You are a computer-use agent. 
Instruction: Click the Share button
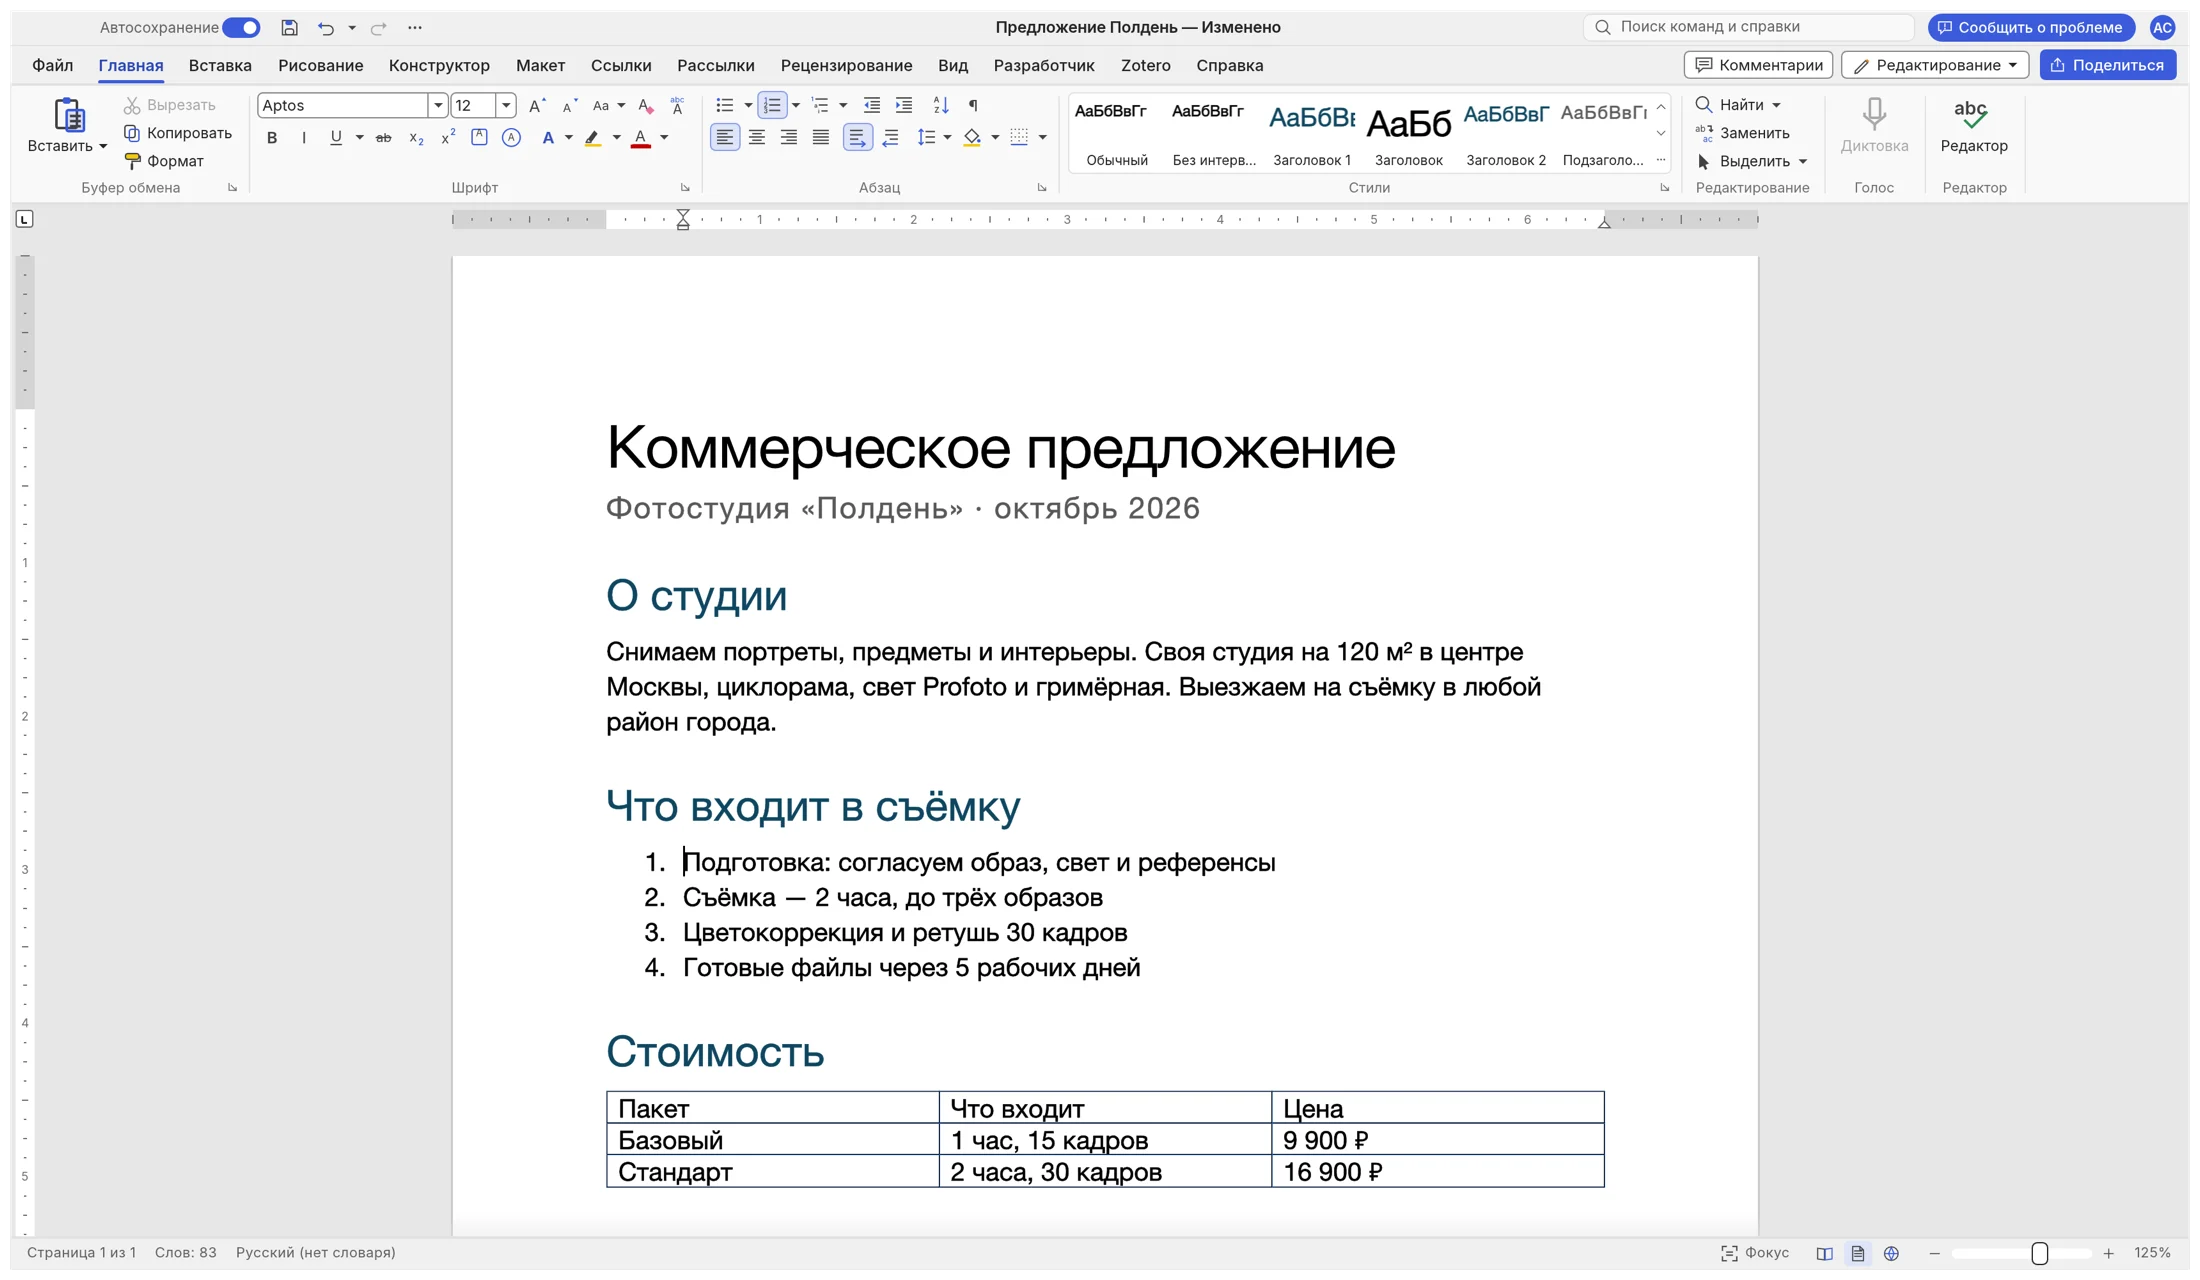coord(2107,65)
